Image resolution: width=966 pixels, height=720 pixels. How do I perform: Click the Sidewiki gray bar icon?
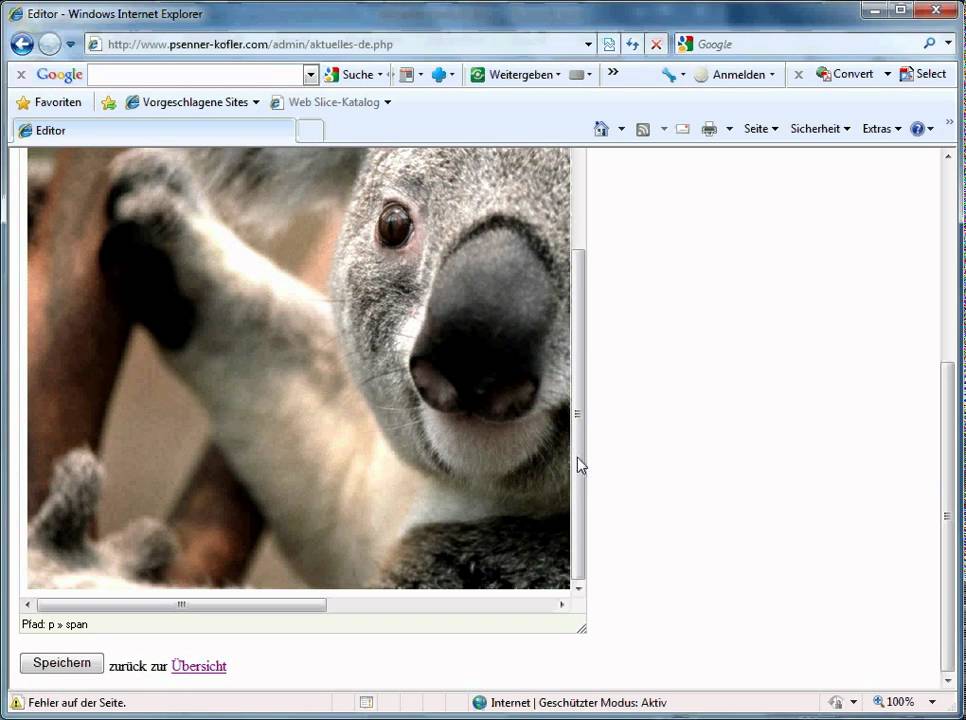point(577,75)
